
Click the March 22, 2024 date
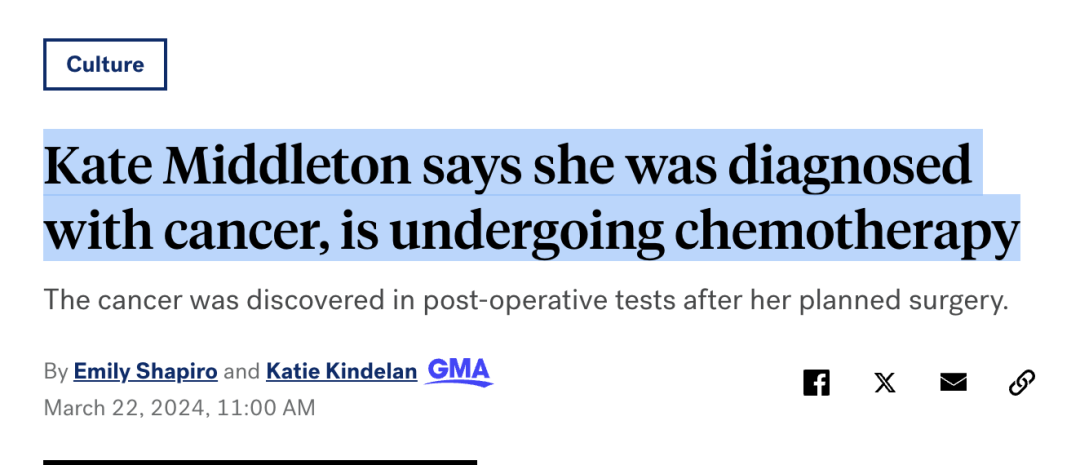[125, 408]
